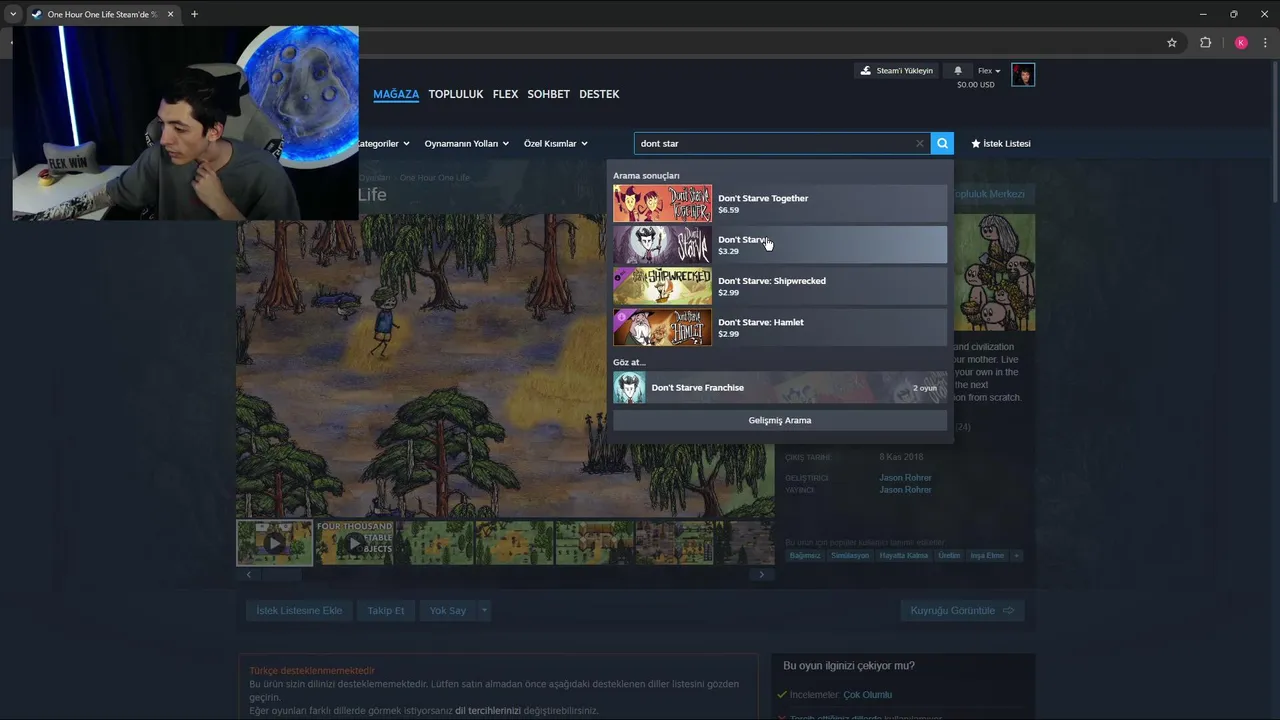Click the Bağımsız tag
The height and width of the screenshot is (720, 1280).
[x=805, y=555]
